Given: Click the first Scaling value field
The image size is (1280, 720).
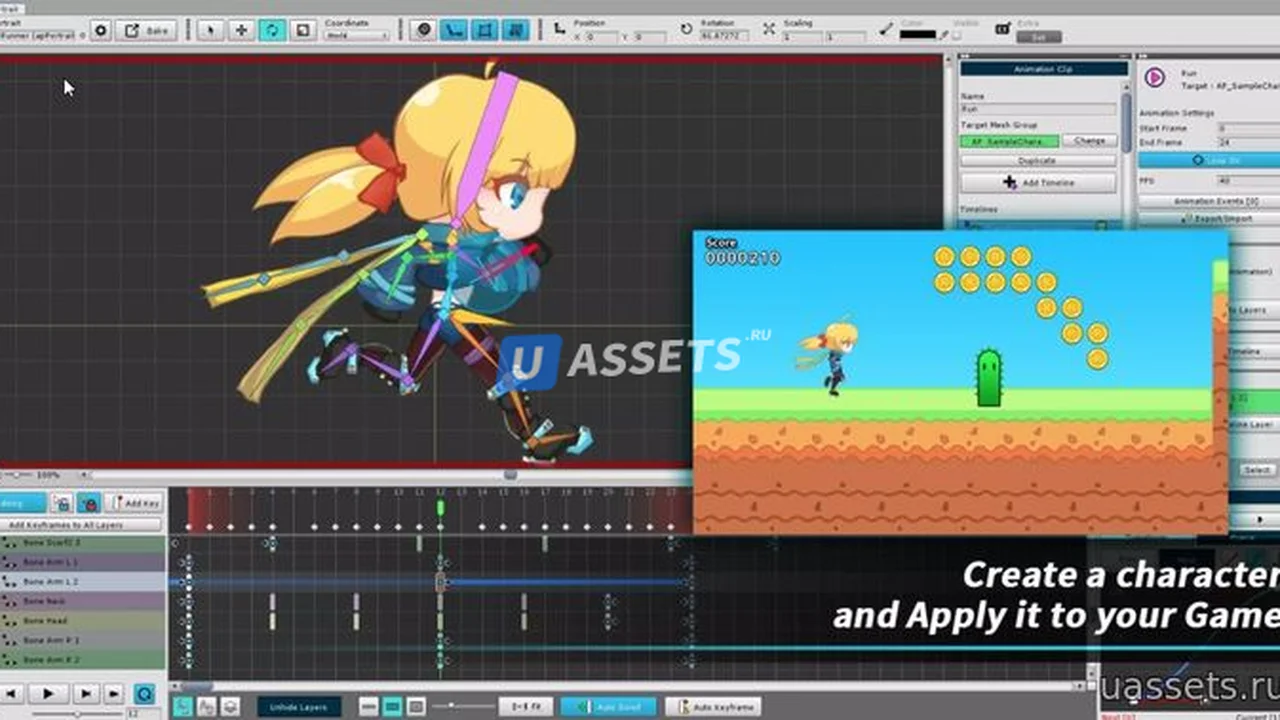Looking at the screenshot, I should coord(802,37).
